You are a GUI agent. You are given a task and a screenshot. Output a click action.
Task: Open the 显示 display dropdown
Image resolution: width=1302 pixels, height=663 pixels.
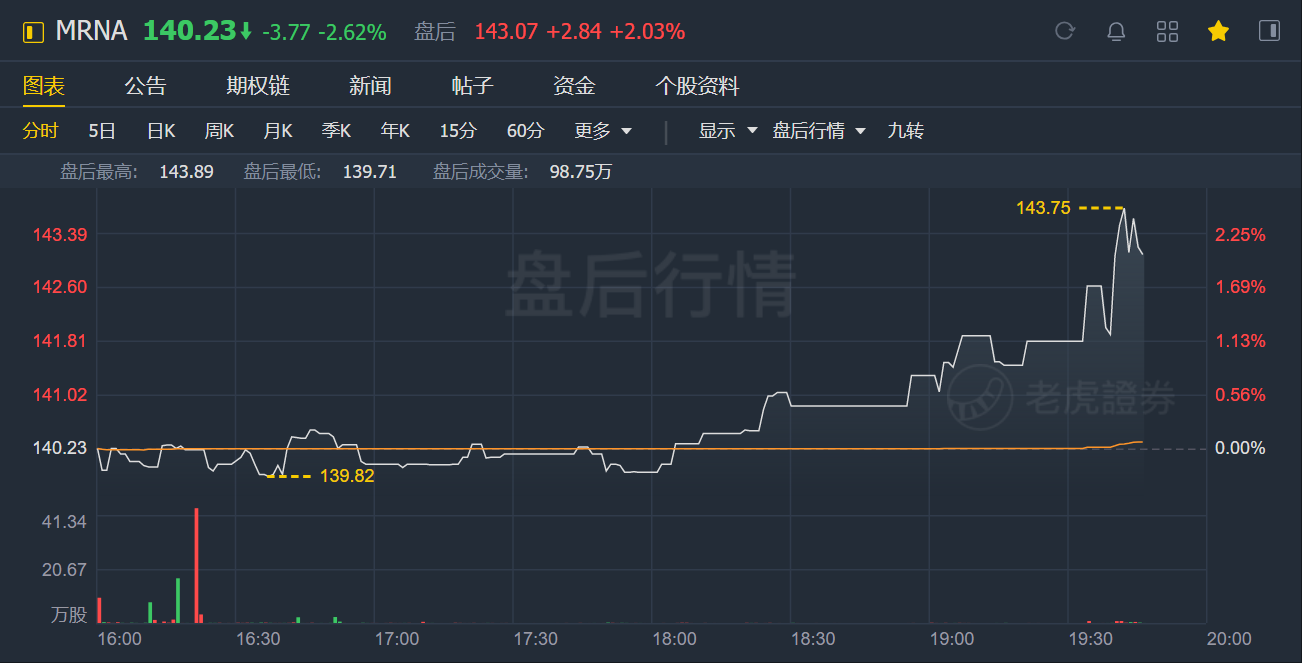727,131
